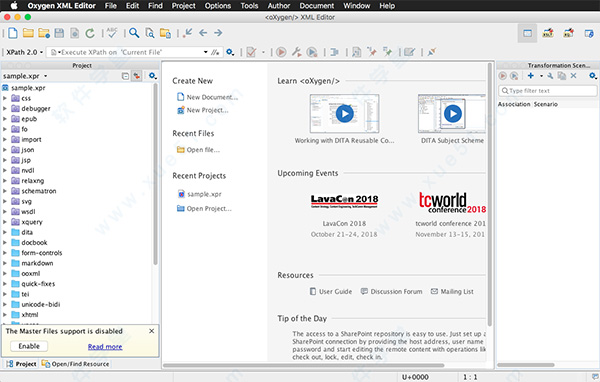Click the Open/Find Resource toolbar icon
The height and width of the screenshot is (382, 600).
165,33
